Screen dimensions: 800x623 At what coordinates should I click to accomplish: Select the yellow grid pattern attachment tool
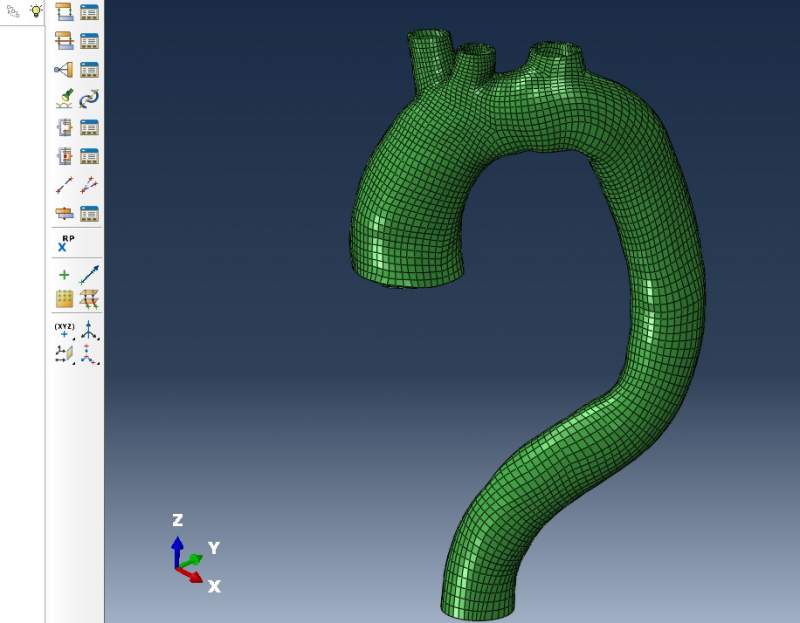[64, 299]
